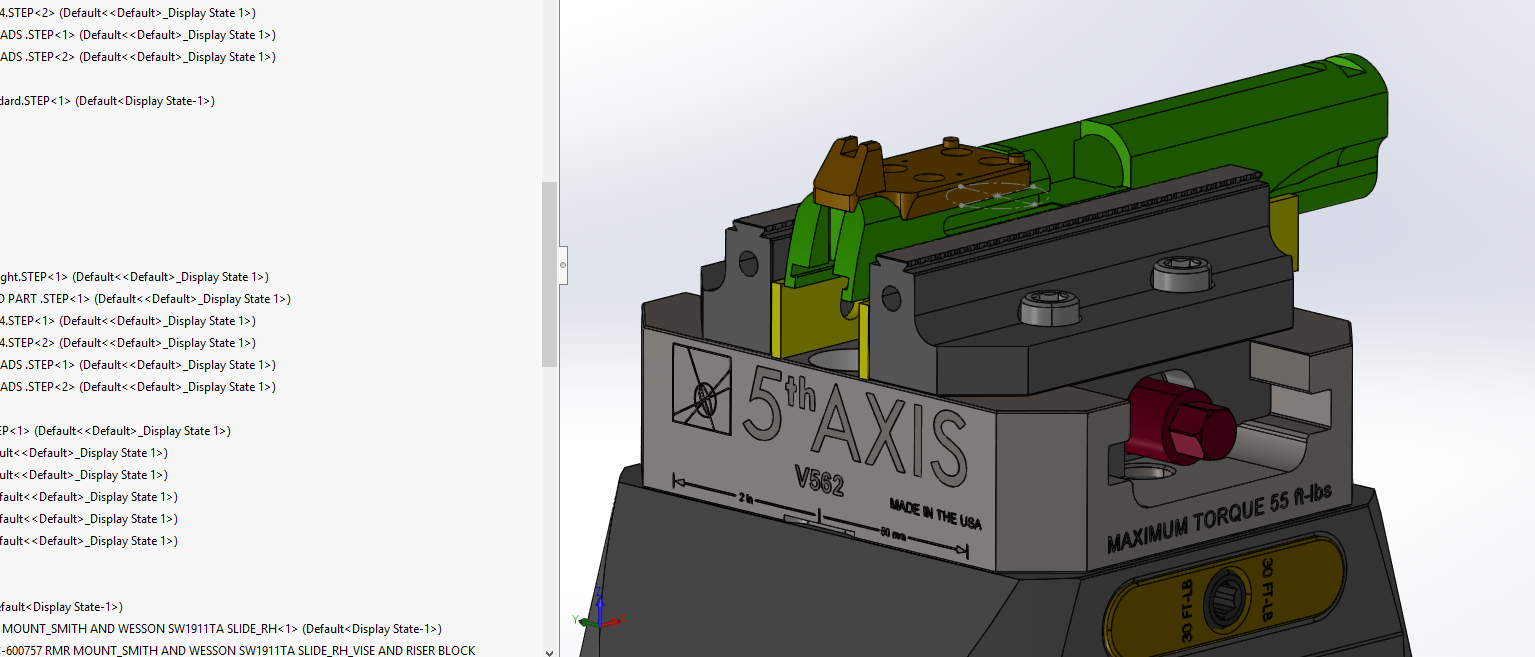The width and height of the screenshot is (1535, 657).
Task: Pick the dashed ellipse sketch on the brown mount
Action: (x=995, y=195)
